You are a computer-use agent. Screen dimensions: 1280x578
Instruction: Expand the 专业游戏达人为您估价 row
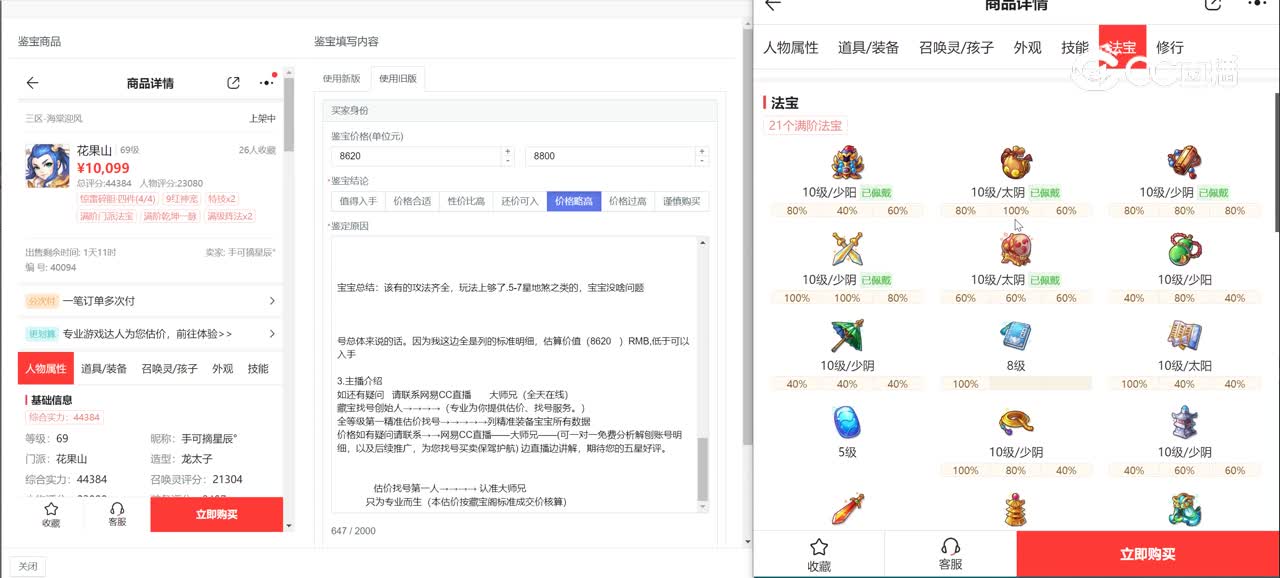pos(150,334)
